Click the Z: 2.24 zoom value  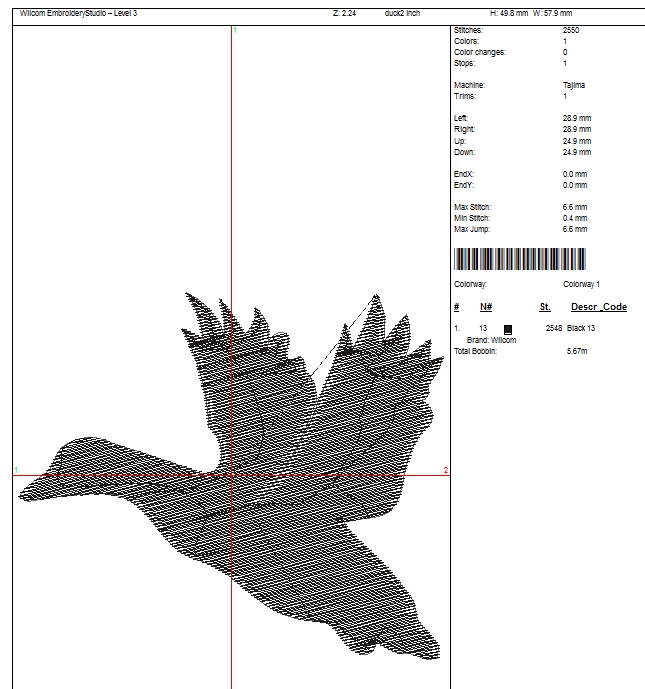pyautogui.click(x=344, y=13)
